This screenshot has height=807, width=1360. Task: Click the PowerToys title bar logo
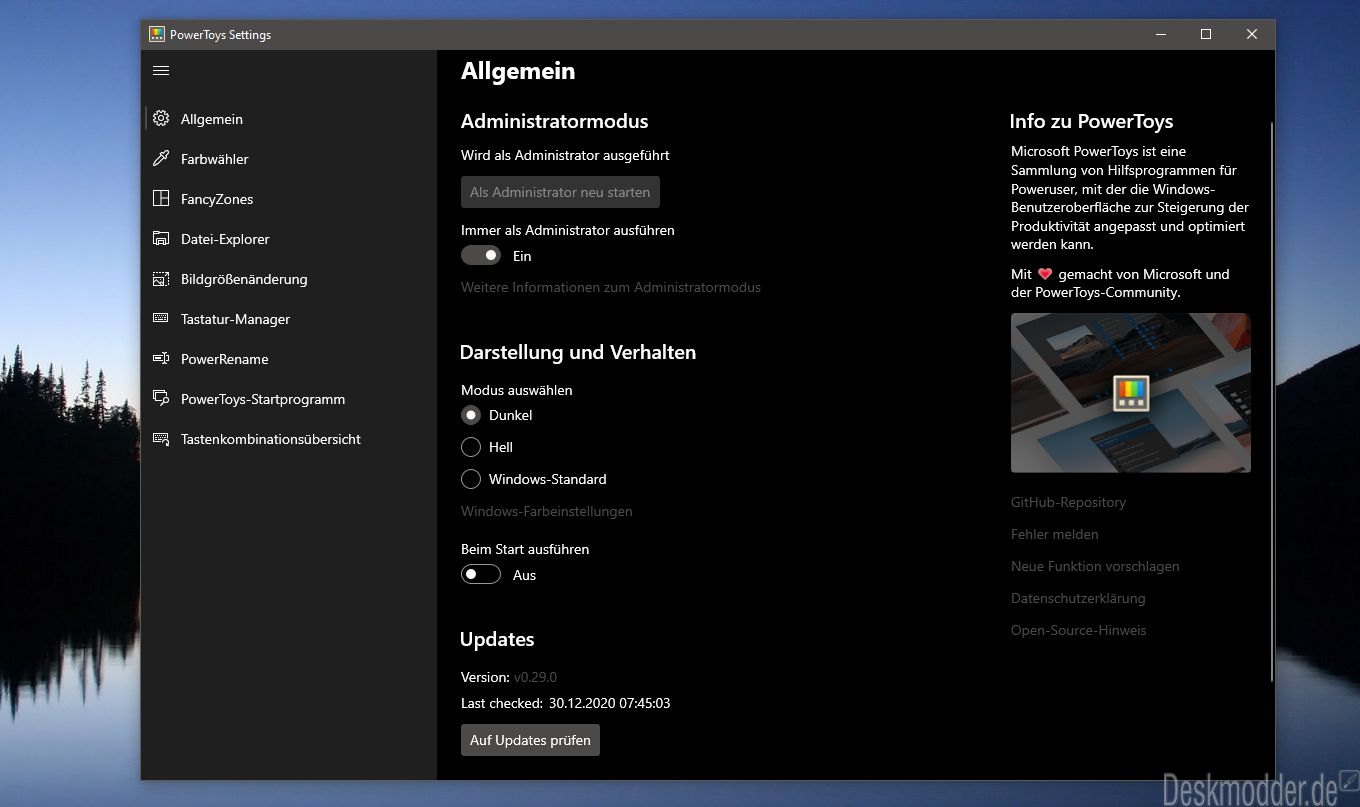click(157, 34)
